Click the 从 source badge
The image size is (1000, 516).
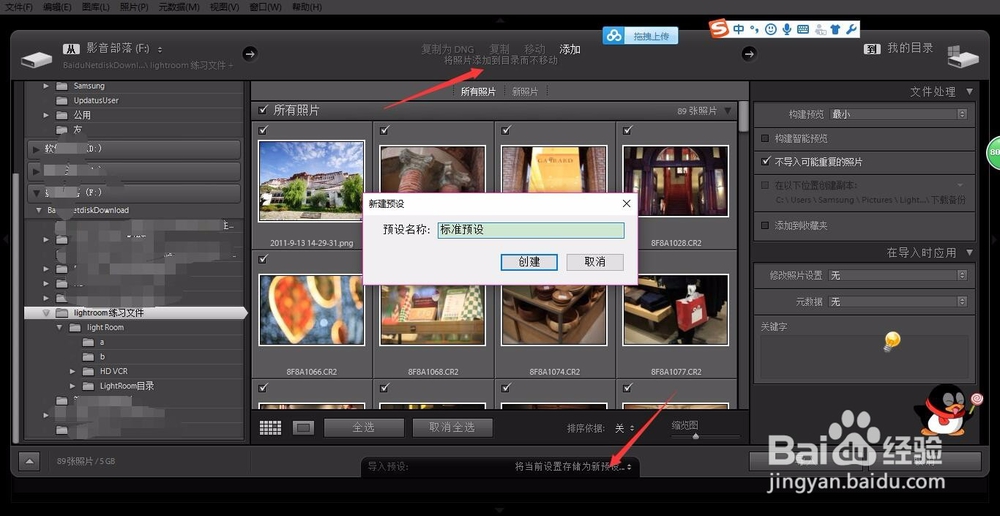tap(71, 48)
